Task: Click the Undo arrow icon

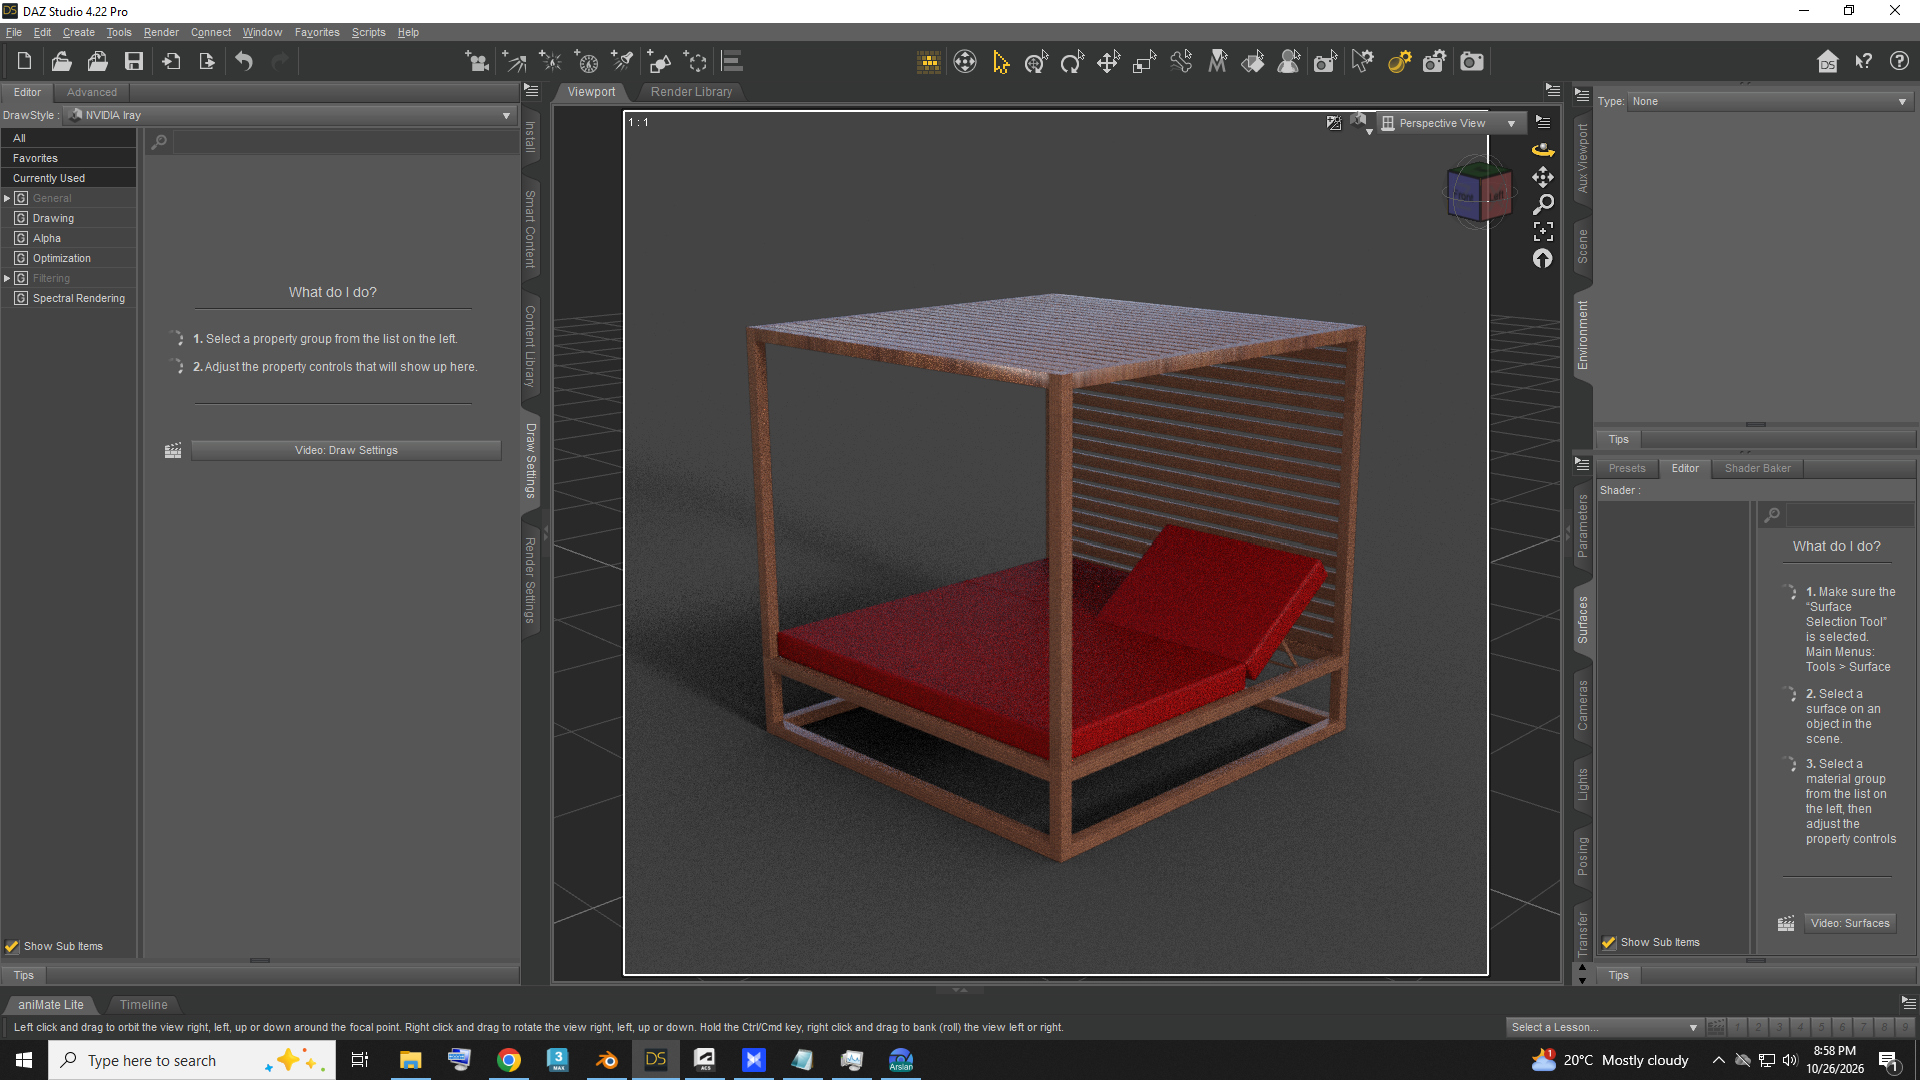Action: click(244, 62)
